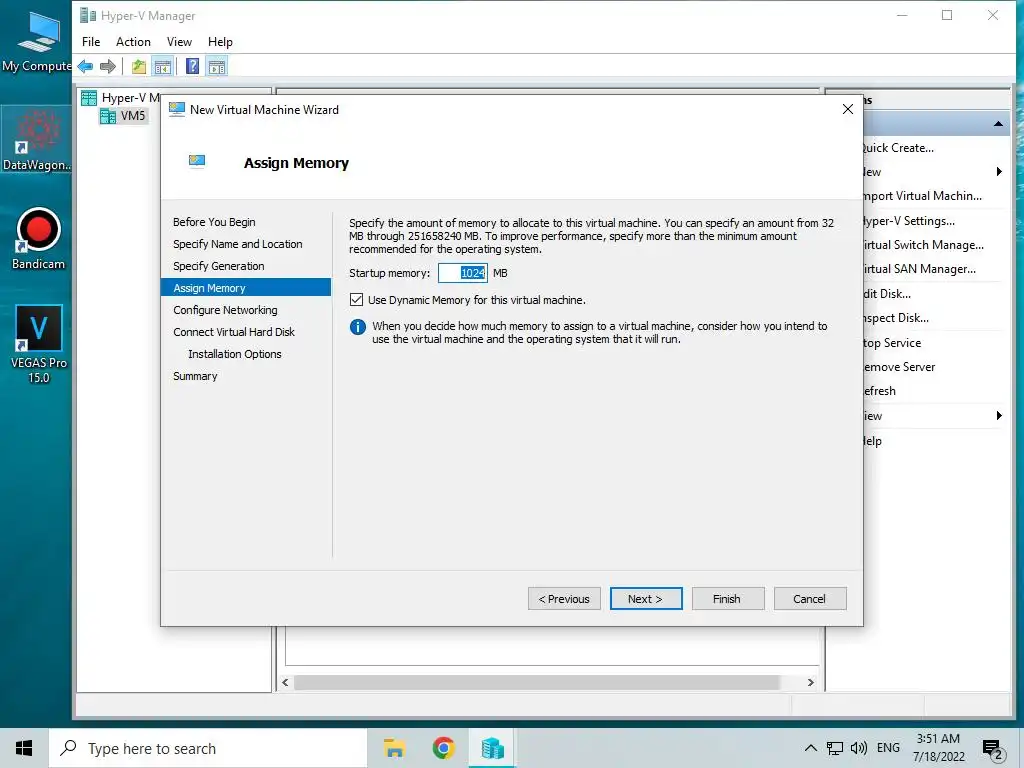Expand the View submenu arrow in Actions pane

[999, 416]
